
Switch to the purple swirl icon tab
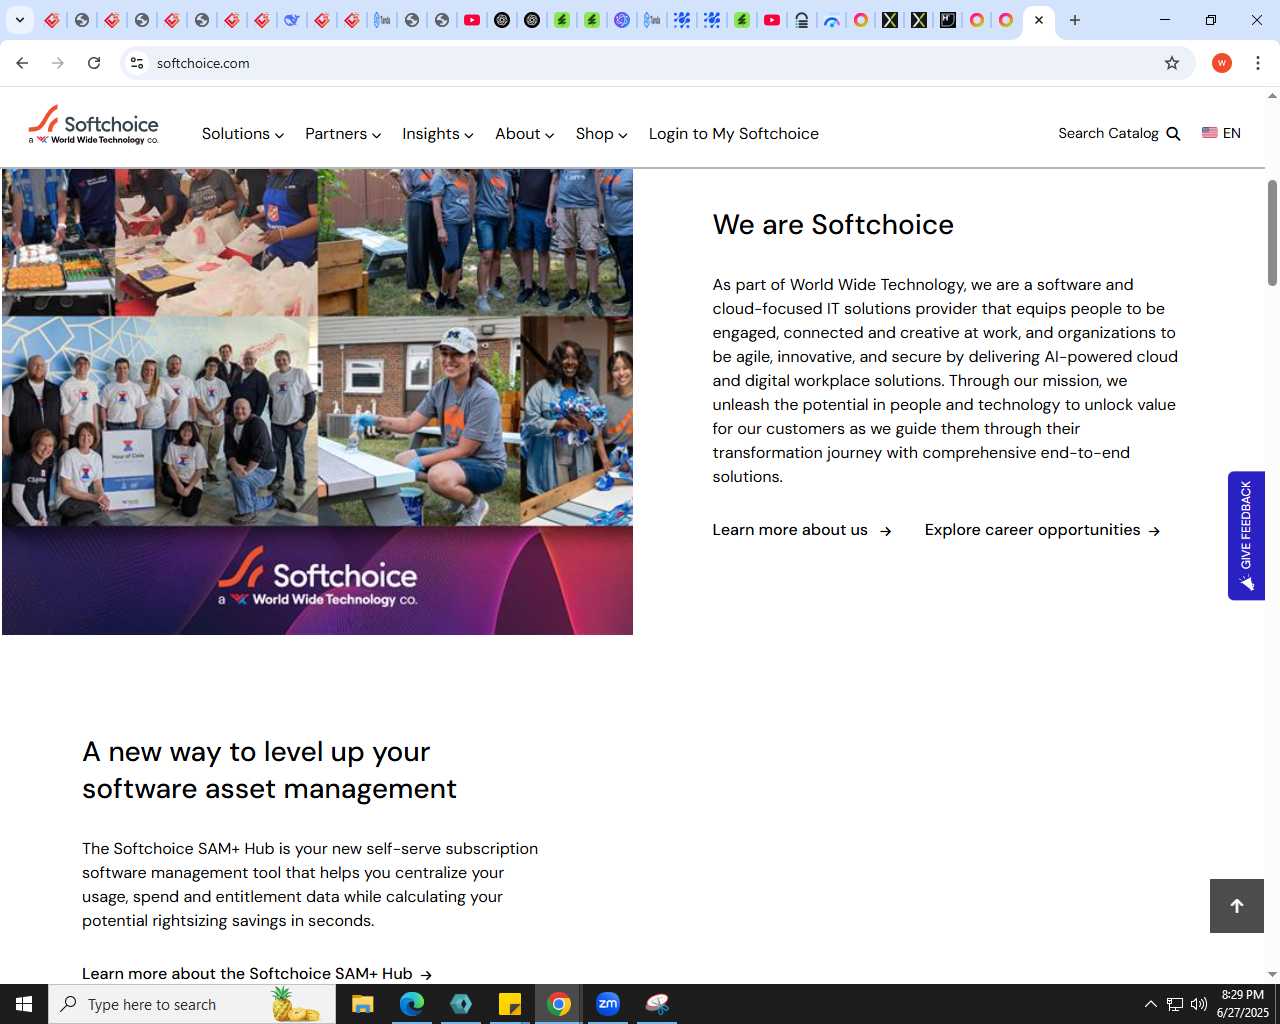coord(622,20)
